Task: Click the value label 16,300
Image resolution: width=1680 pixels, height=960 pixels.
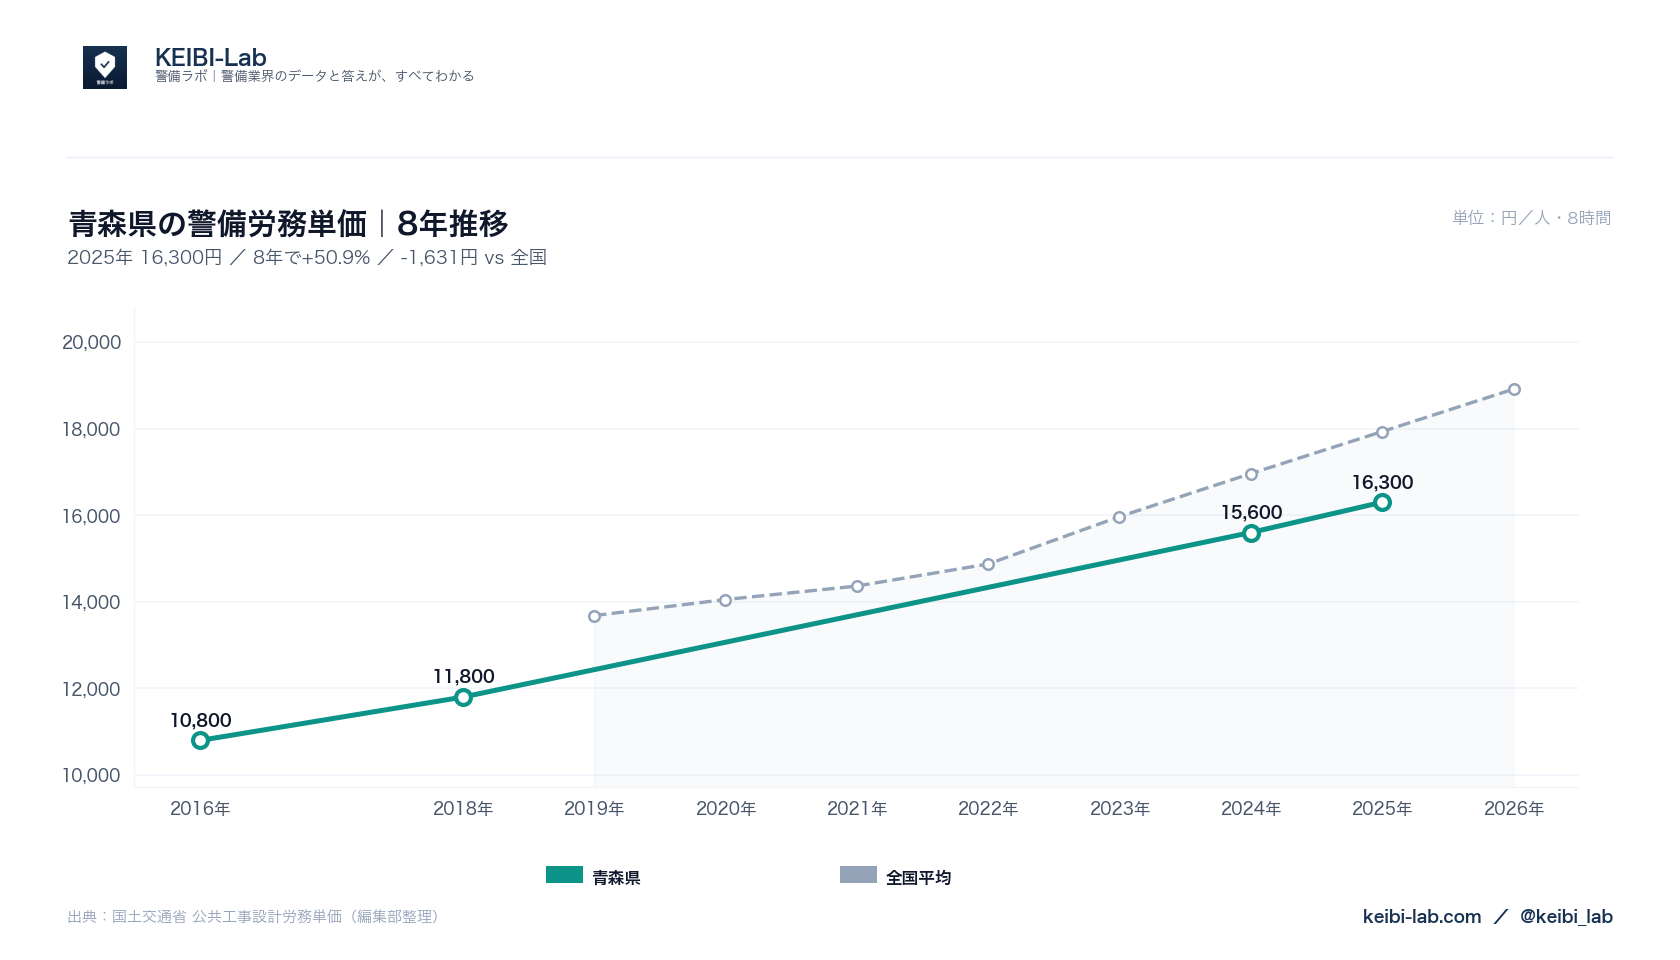Action: [x=1382, y=482]
